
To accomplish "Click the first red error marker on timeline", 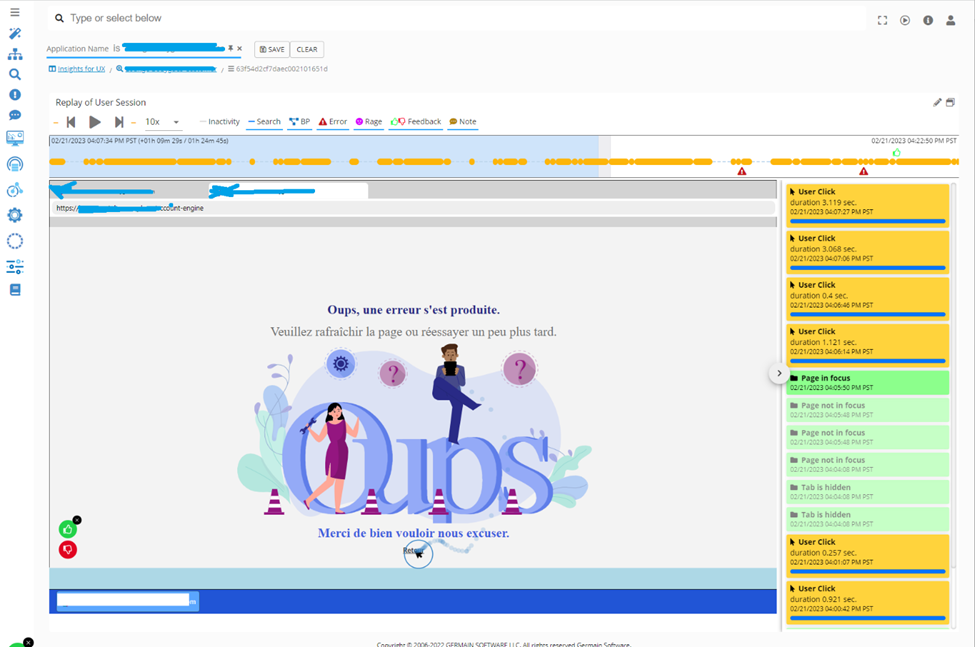I will coord(742,171).
